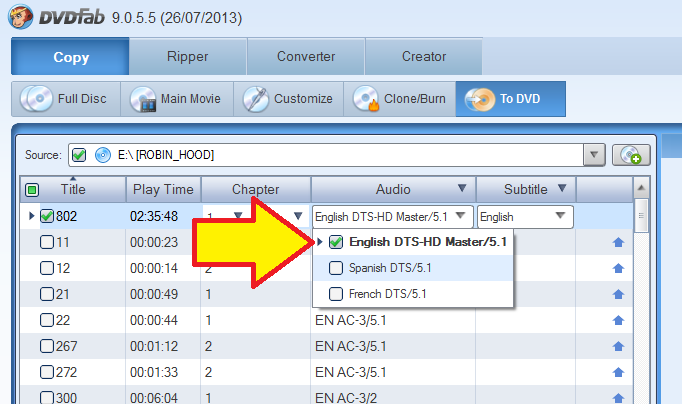The height and width of the screenshot is (404, 682).
Task: Sort by the Title column header
Action: tap(73, 190)
